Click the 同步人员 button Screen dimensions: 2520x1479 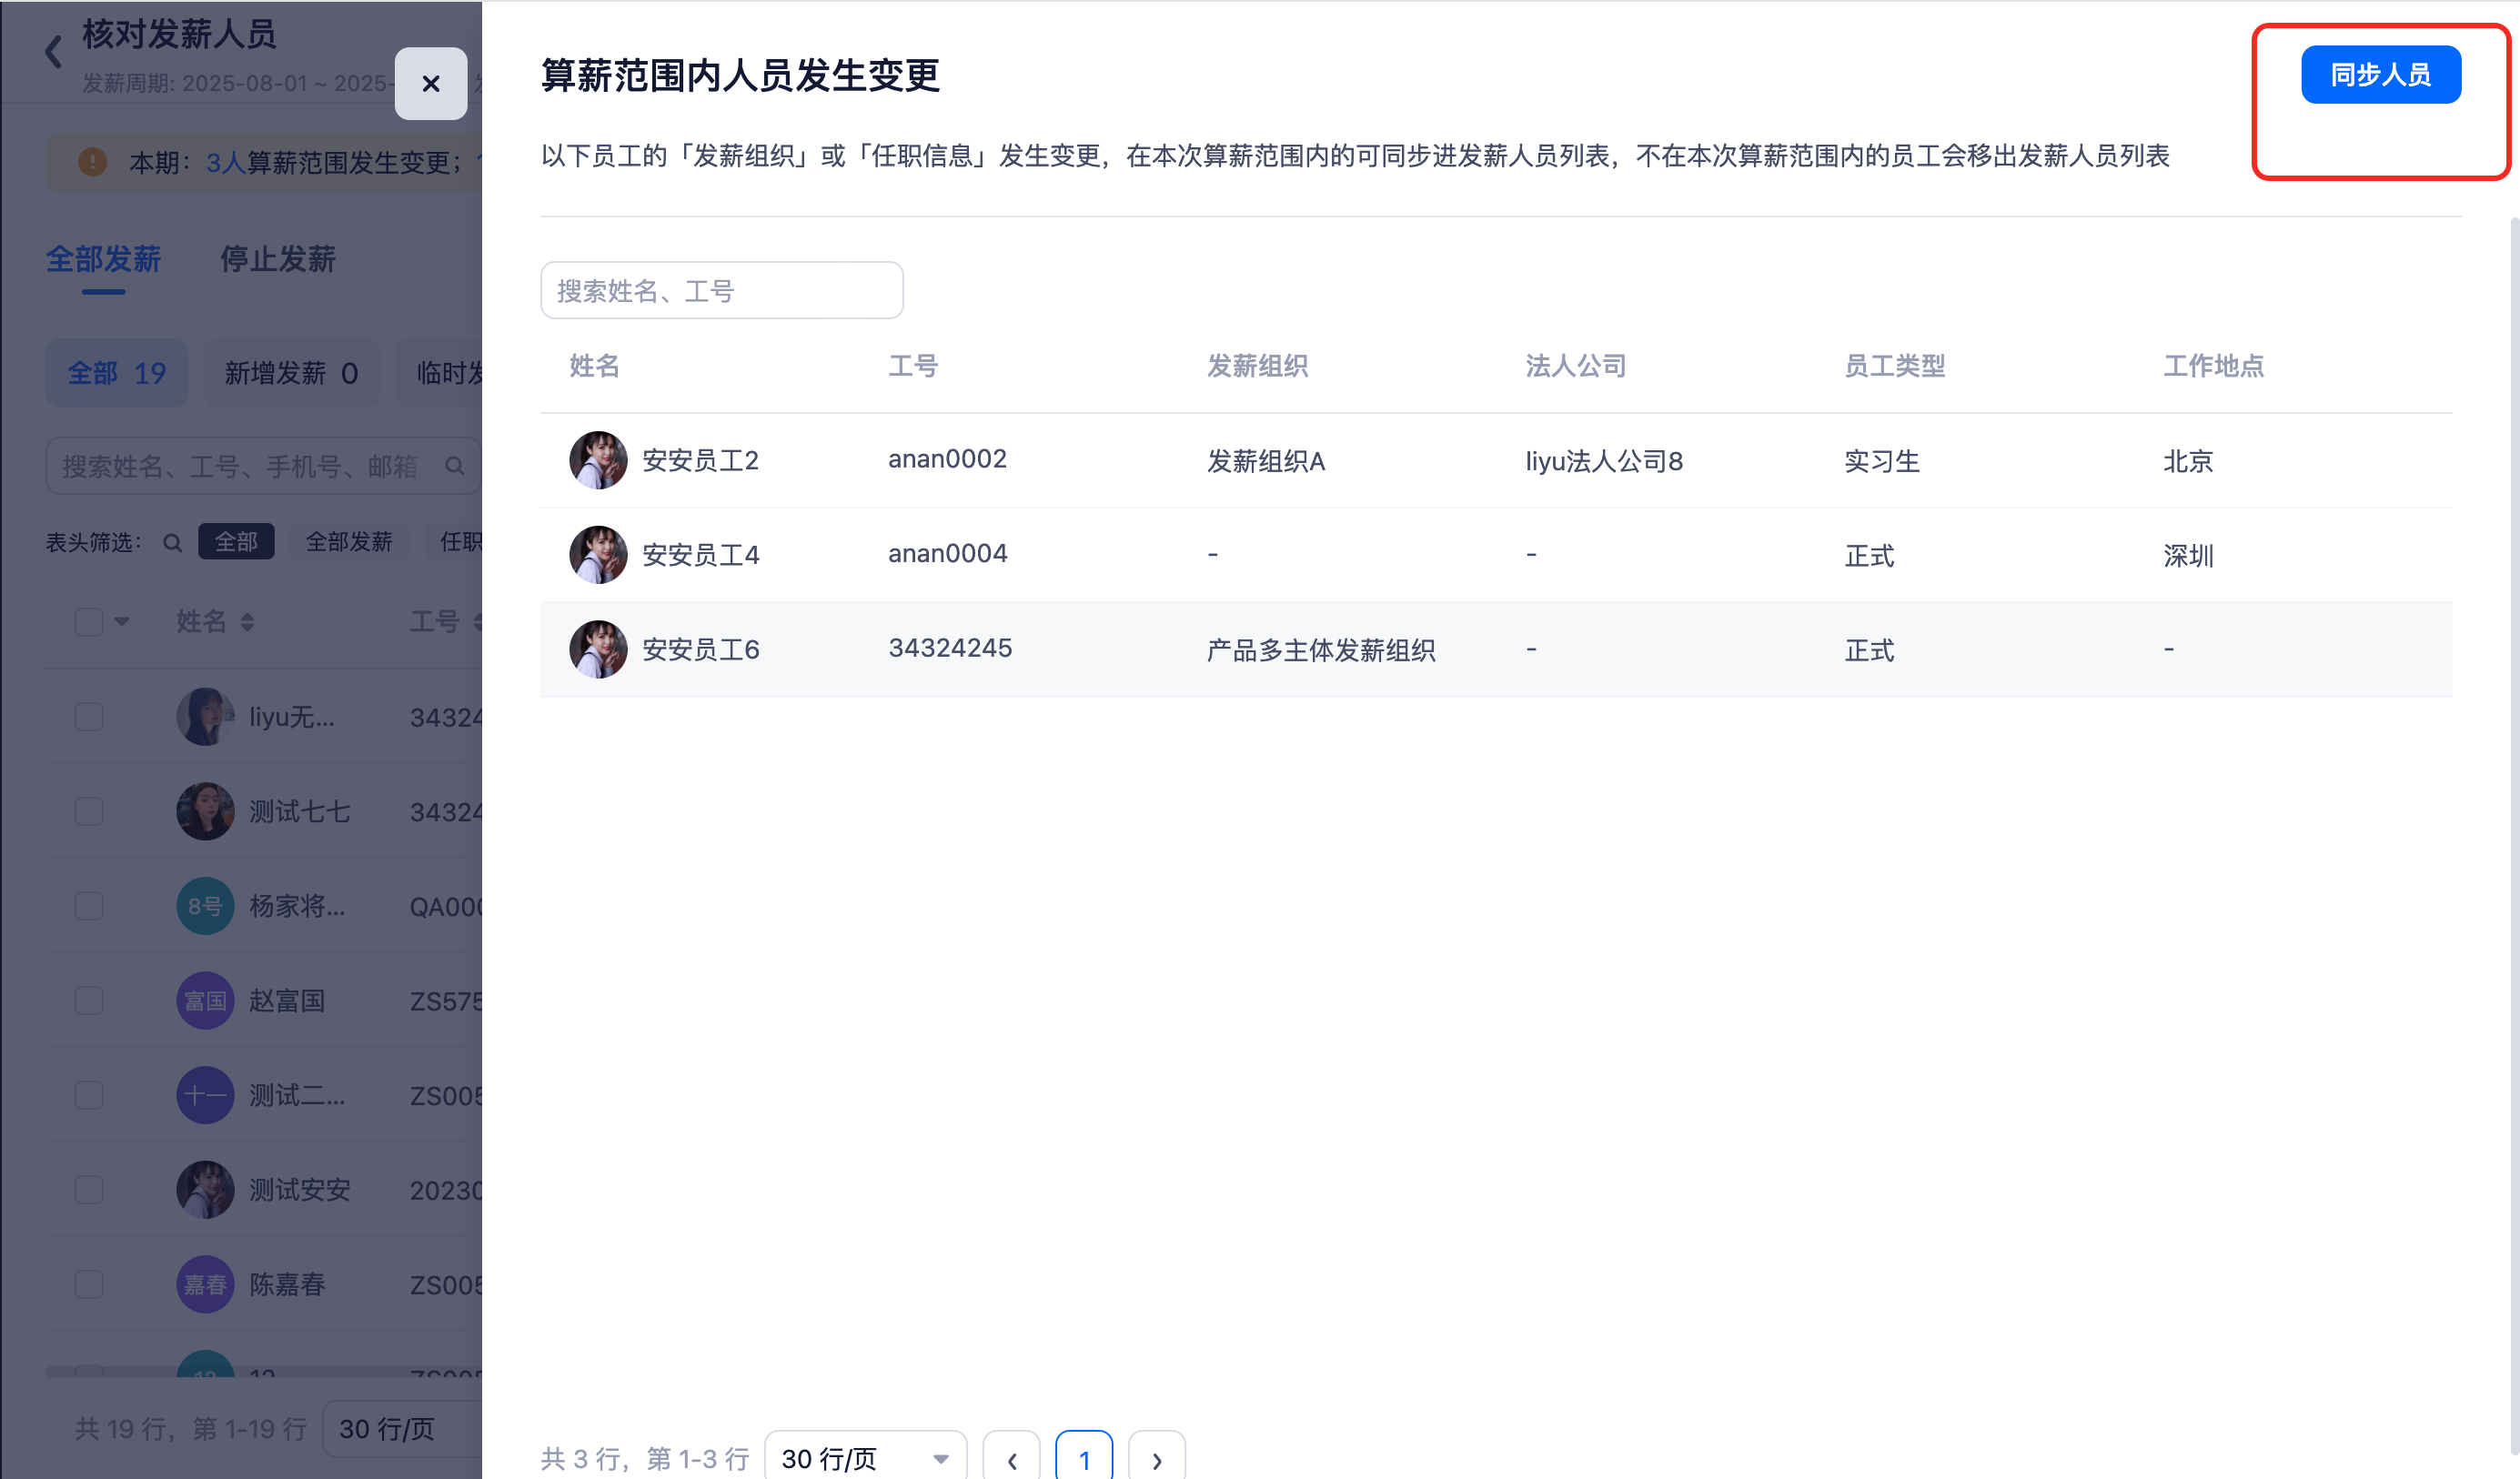pos(2380,74)
